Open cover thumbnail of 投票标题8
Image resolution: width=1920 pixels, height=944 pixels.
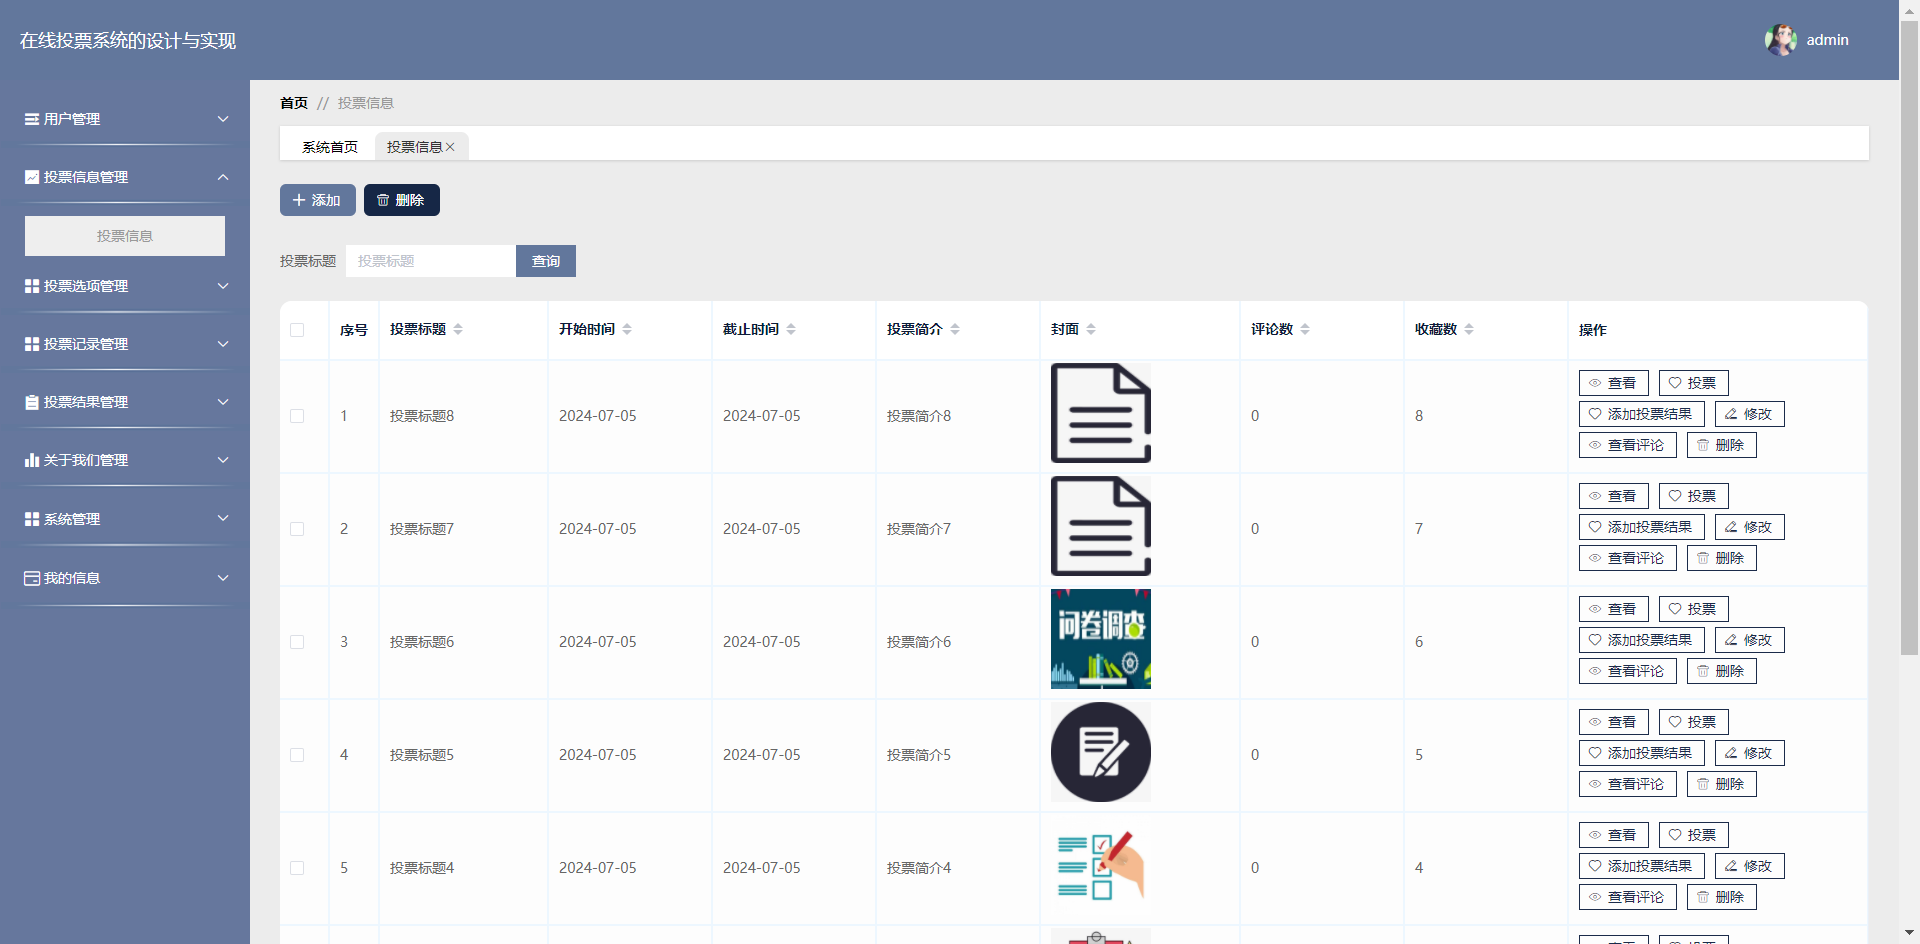(1101, 413)
